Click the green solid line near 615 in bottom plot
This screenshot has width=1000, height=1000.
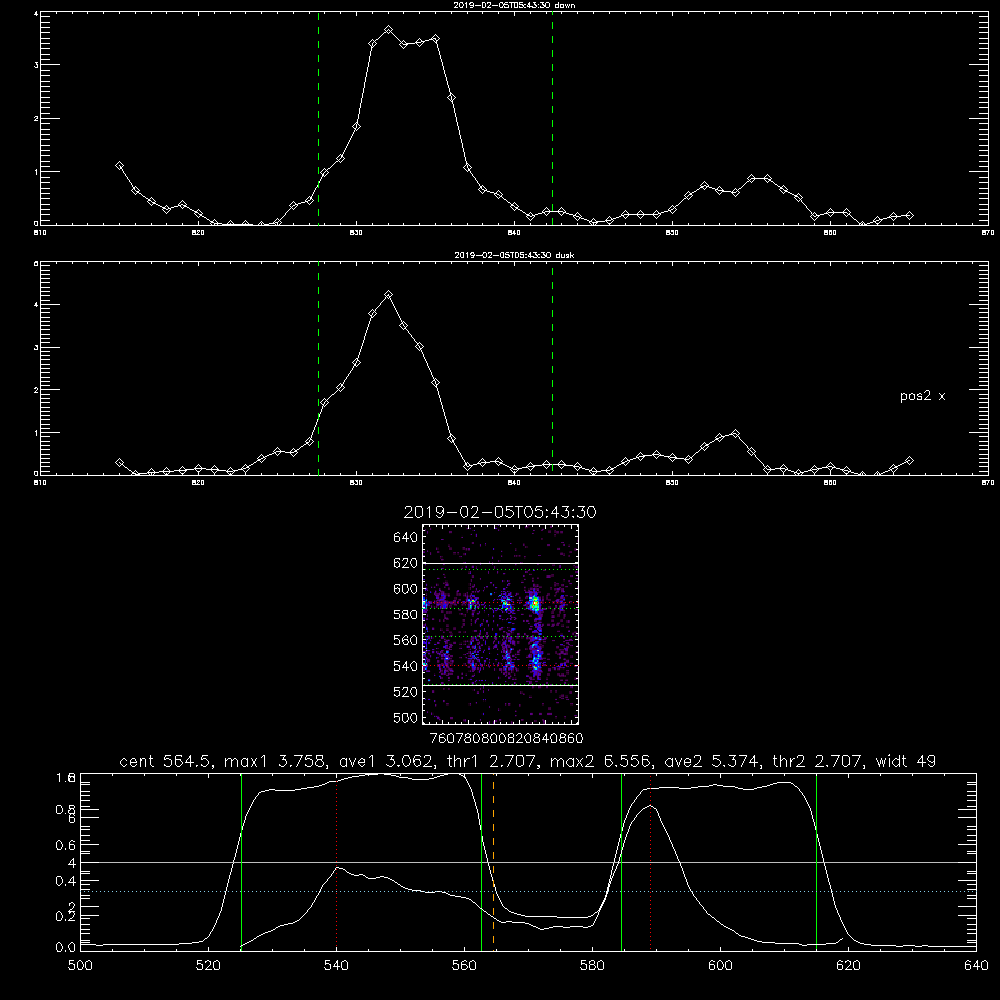[x=816, y=862]
